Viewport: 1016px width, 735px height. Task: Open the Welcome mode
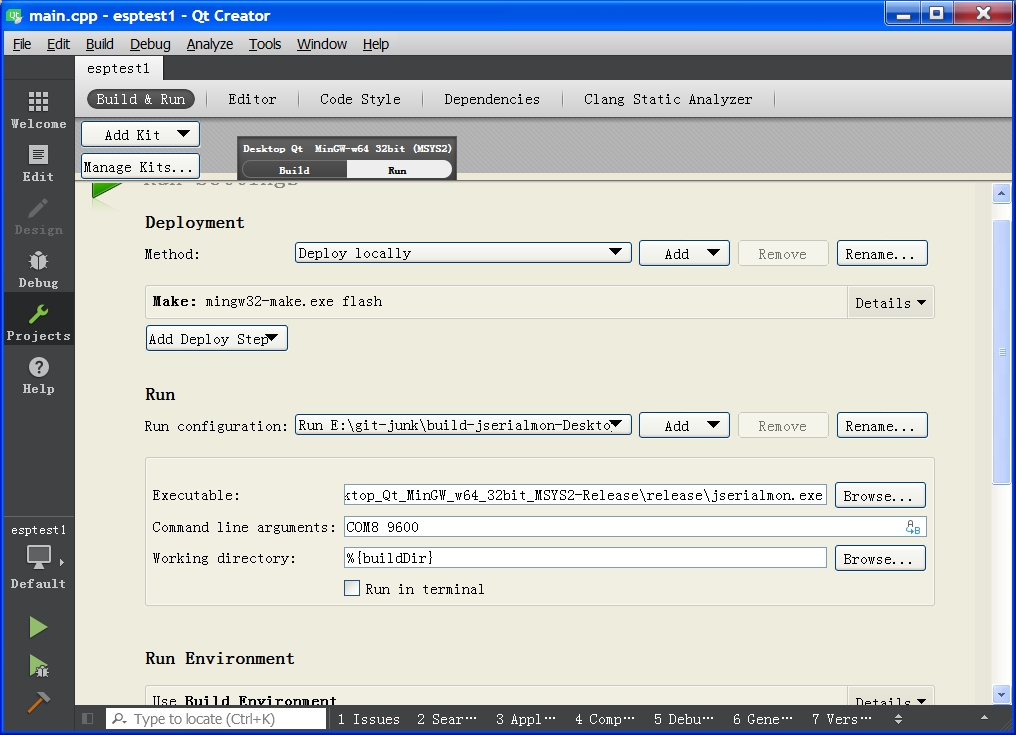38,110
